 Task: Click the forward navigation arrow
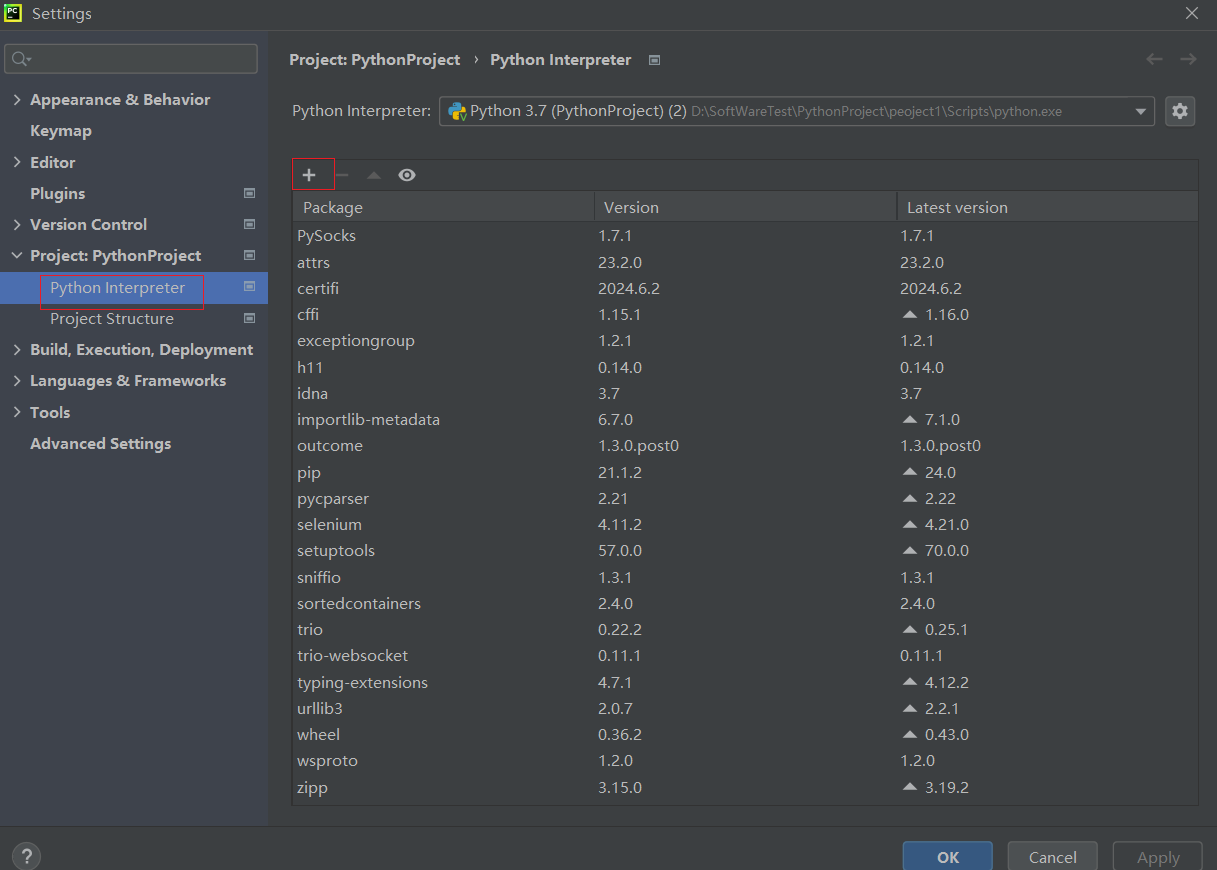click(1188, 59)
